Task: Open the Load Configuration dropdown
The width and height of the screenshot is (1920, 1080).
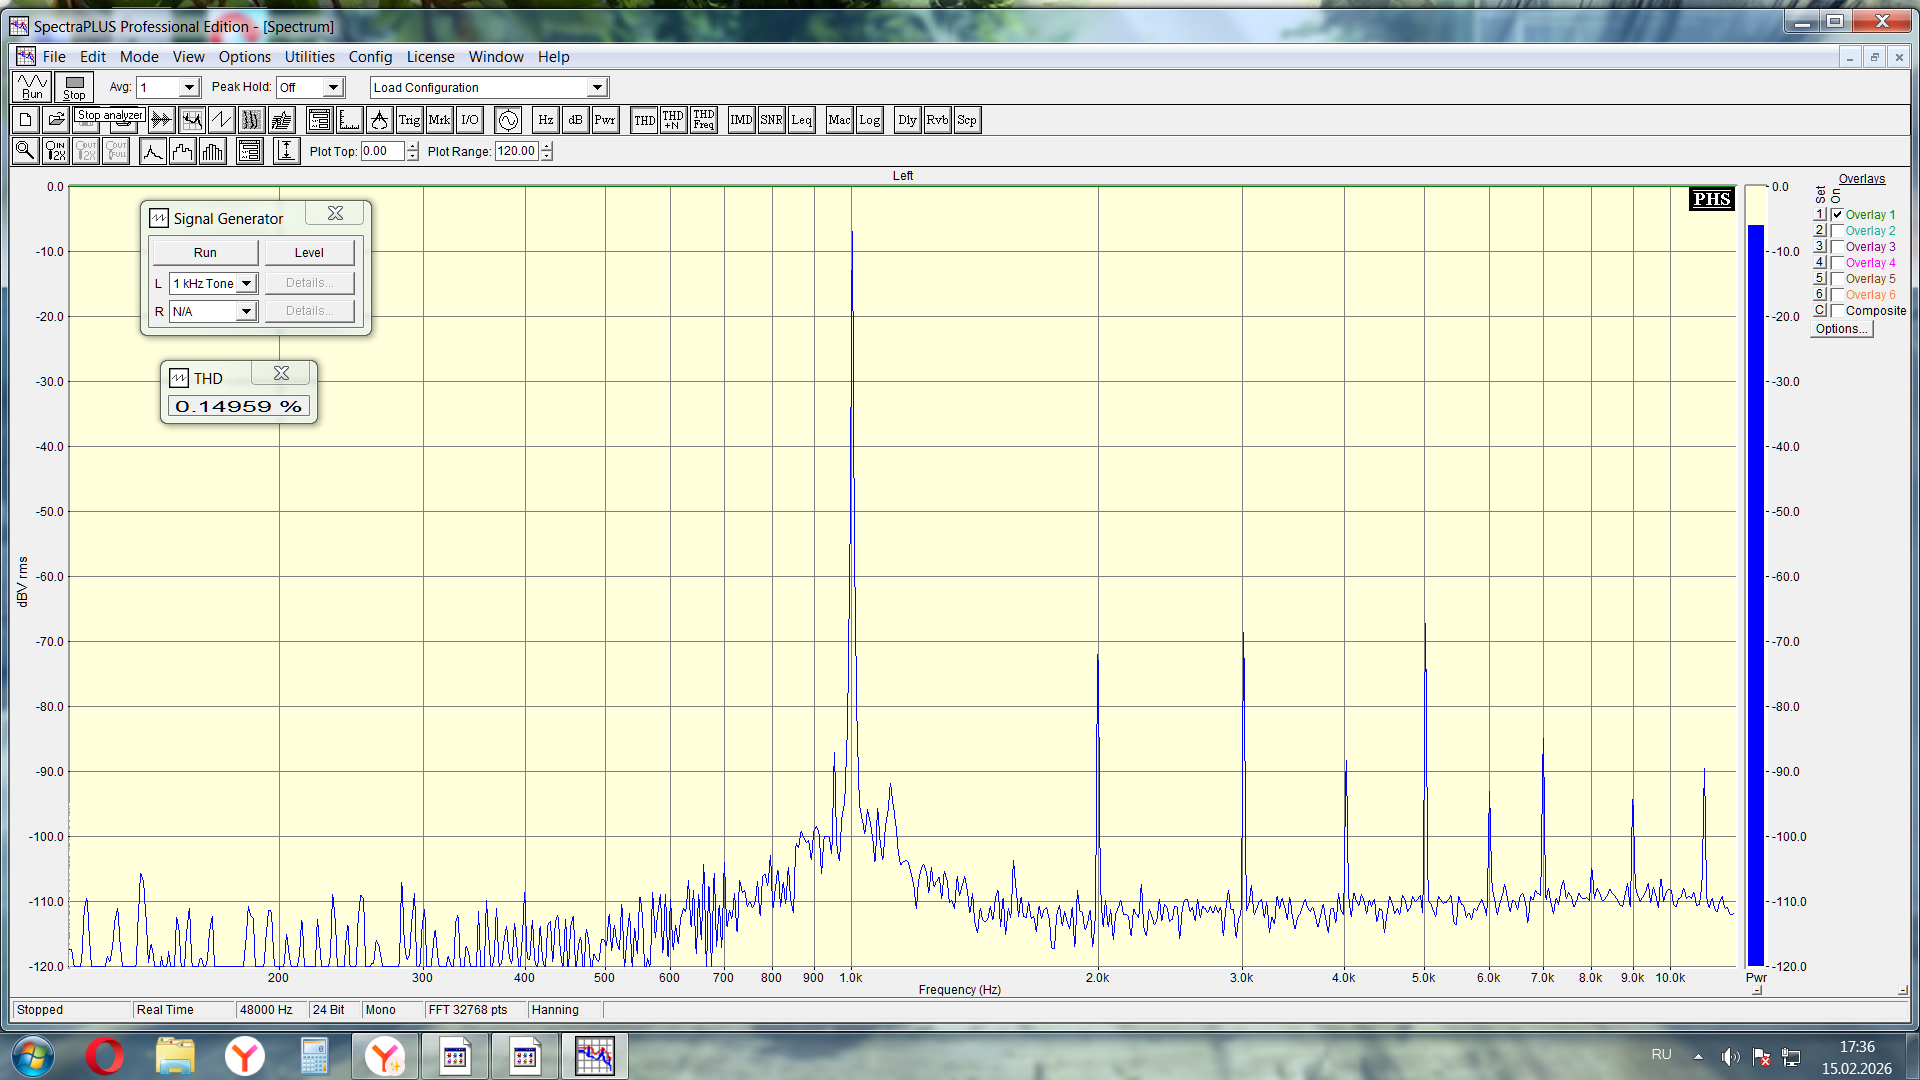Action: 597,88
